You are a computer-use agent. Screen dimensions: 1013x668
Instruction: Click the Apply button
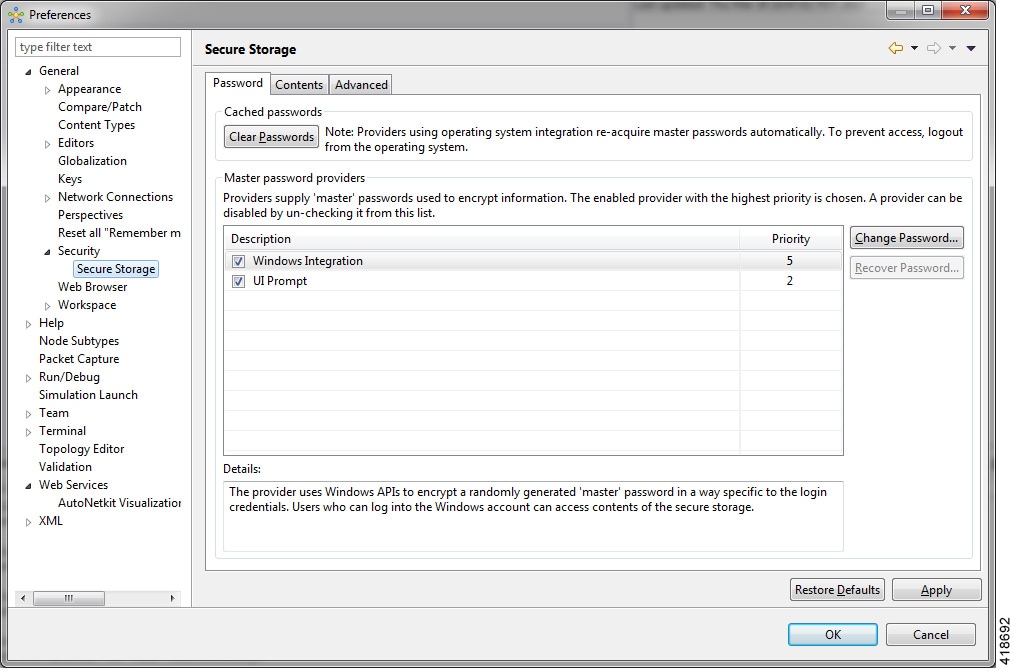936,590
